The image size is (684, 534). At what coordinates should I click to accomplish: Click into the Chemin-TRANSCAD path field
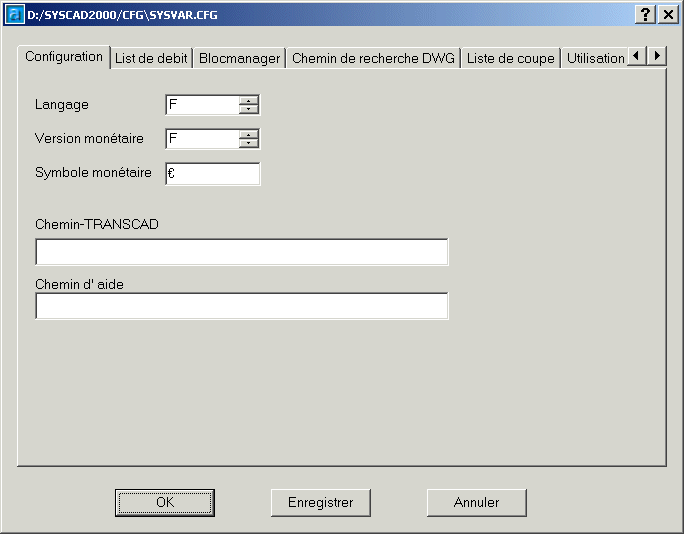coord(241,252)
